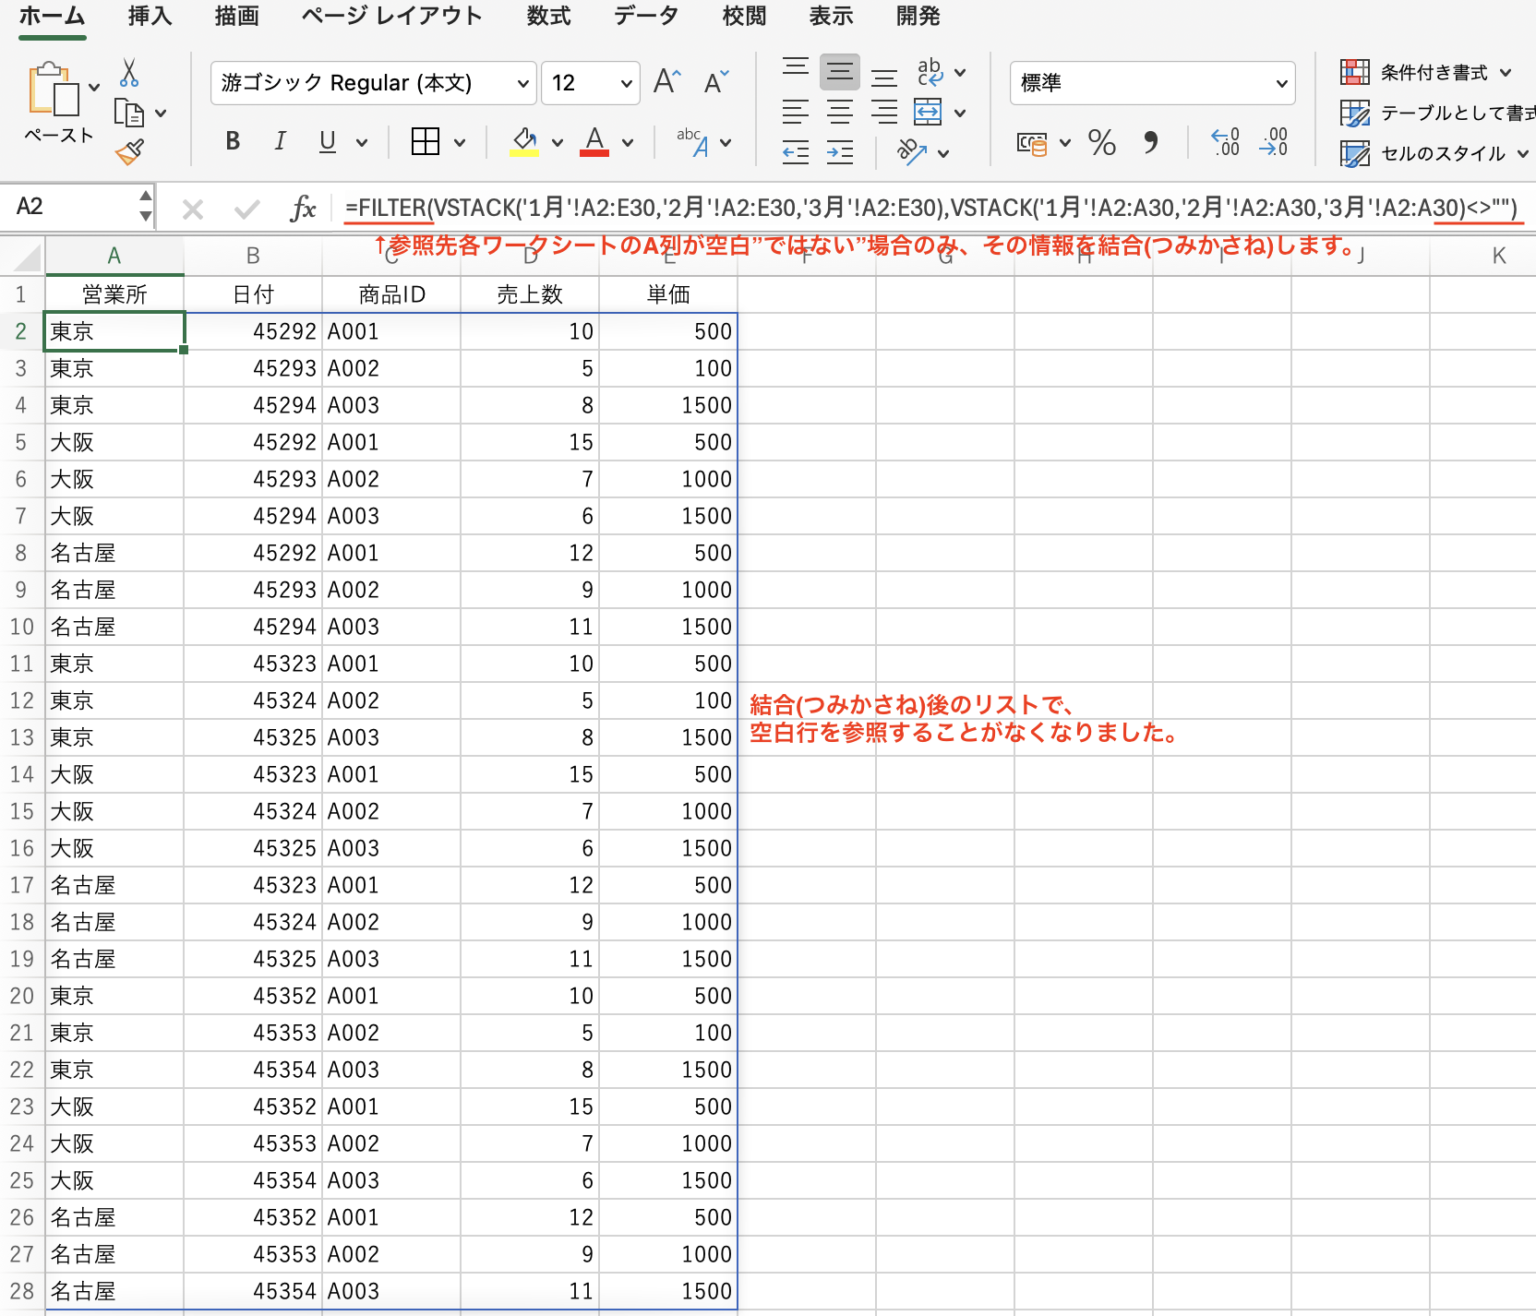Click the phonetic guide abc icon
The image size is (1536, 1316).
[693, 142]
